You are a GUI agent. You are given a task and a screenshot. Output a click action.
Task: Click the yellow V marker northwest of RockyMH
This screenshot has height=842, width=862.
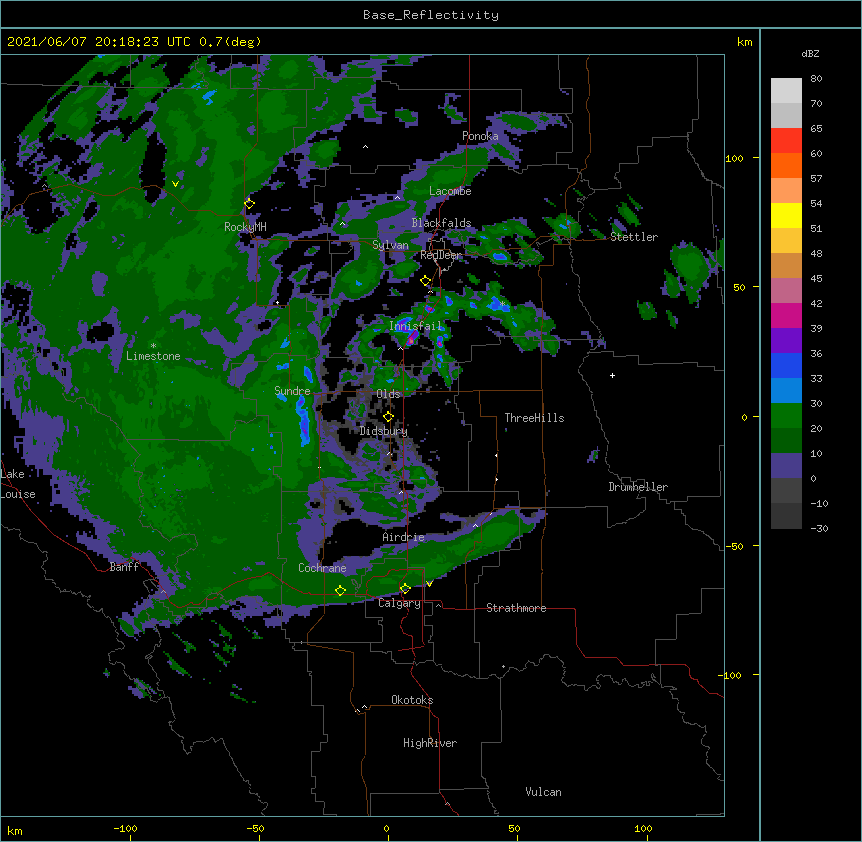tap(175, 184)
